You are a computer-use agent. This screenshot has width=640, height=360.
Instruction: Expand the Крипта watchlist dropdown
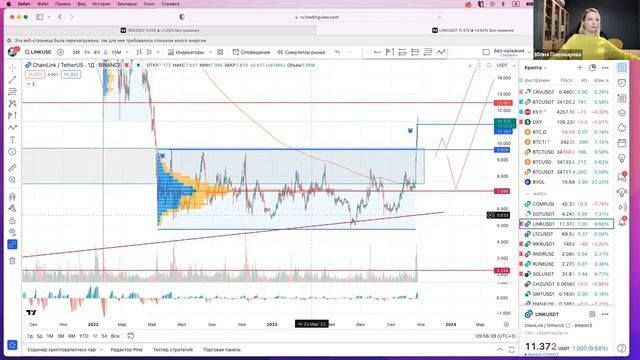pos(536,68)
